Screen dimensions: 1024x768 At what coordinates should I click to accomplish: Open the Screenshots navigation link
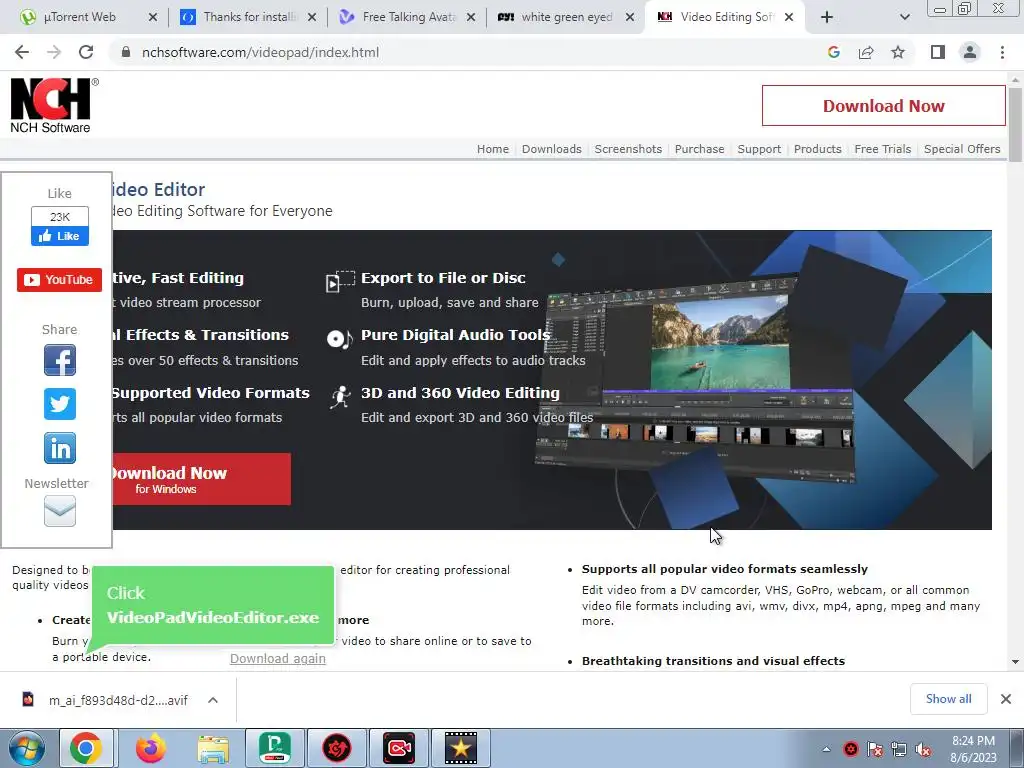(628, 149)
